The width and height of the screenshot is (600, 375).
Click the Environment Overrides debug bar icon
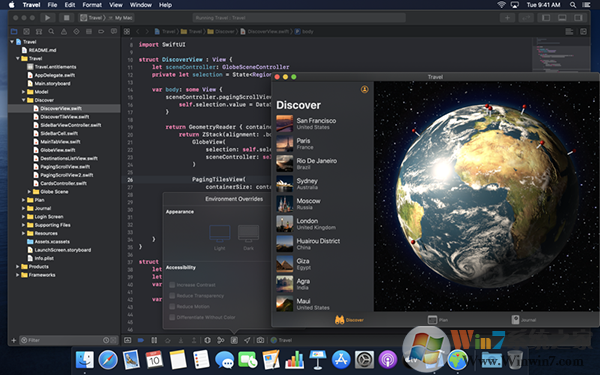[234, 340]
